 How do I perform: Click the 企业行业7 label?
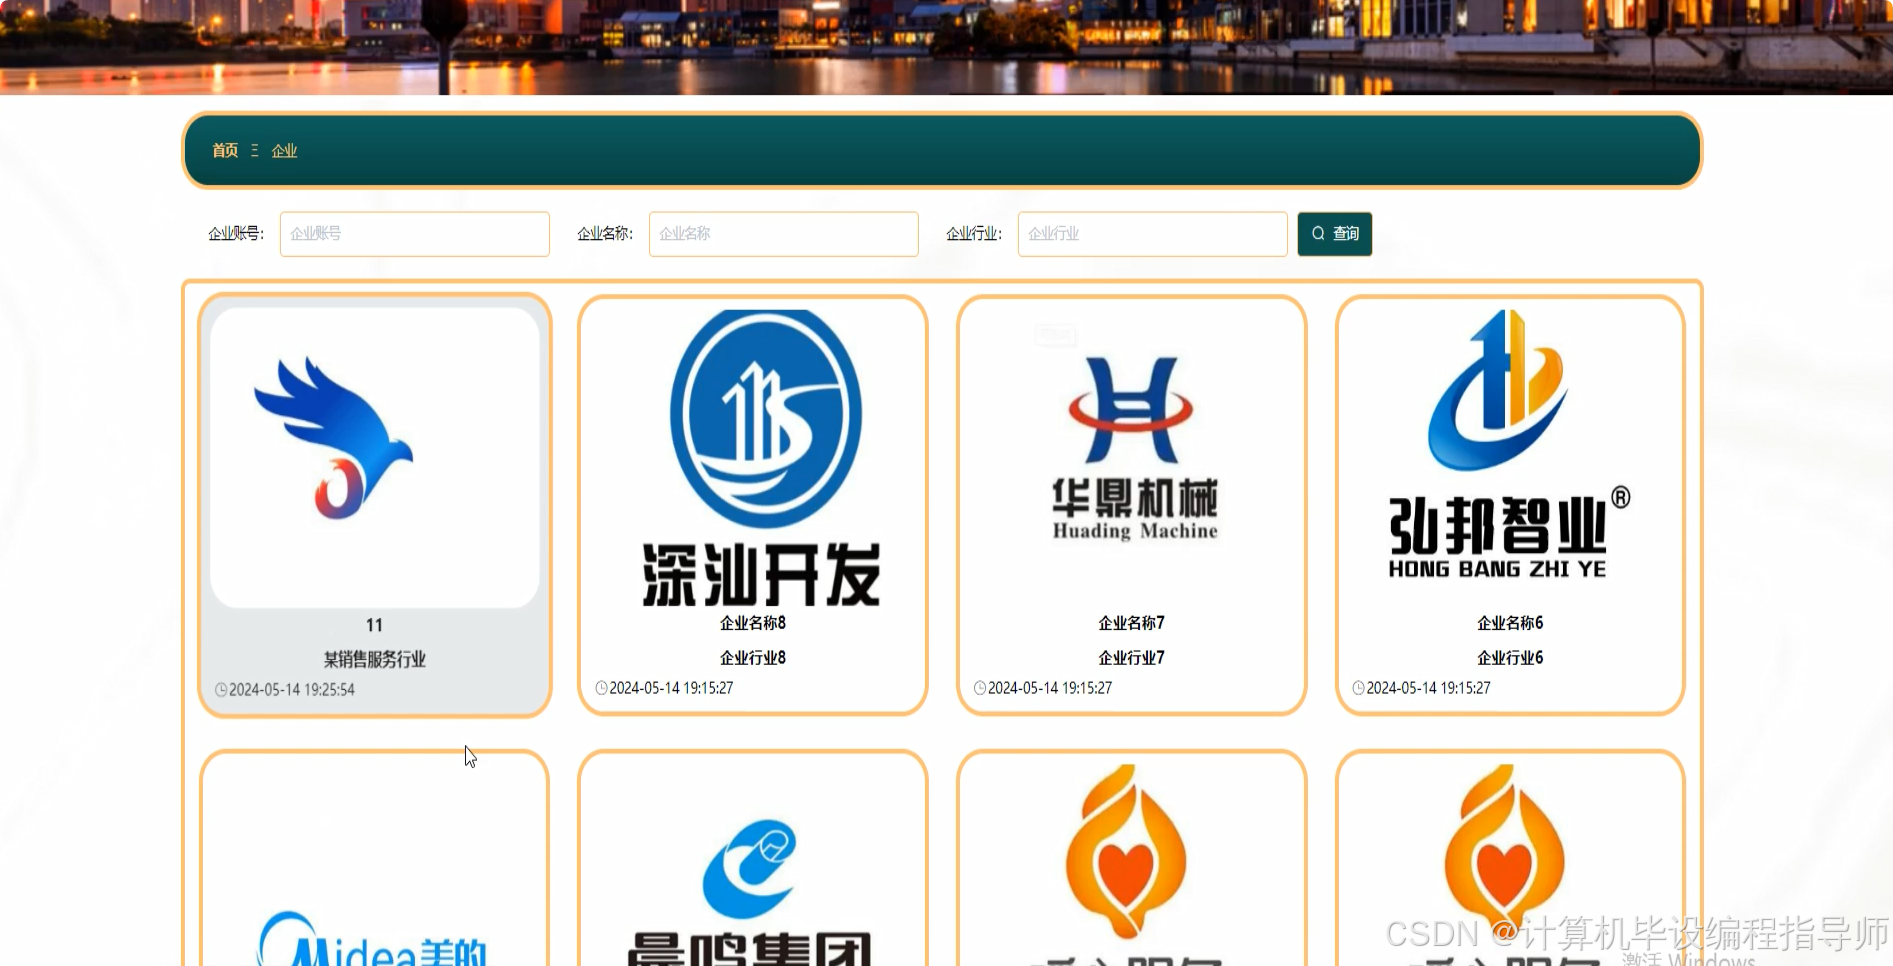(1132, 658)
